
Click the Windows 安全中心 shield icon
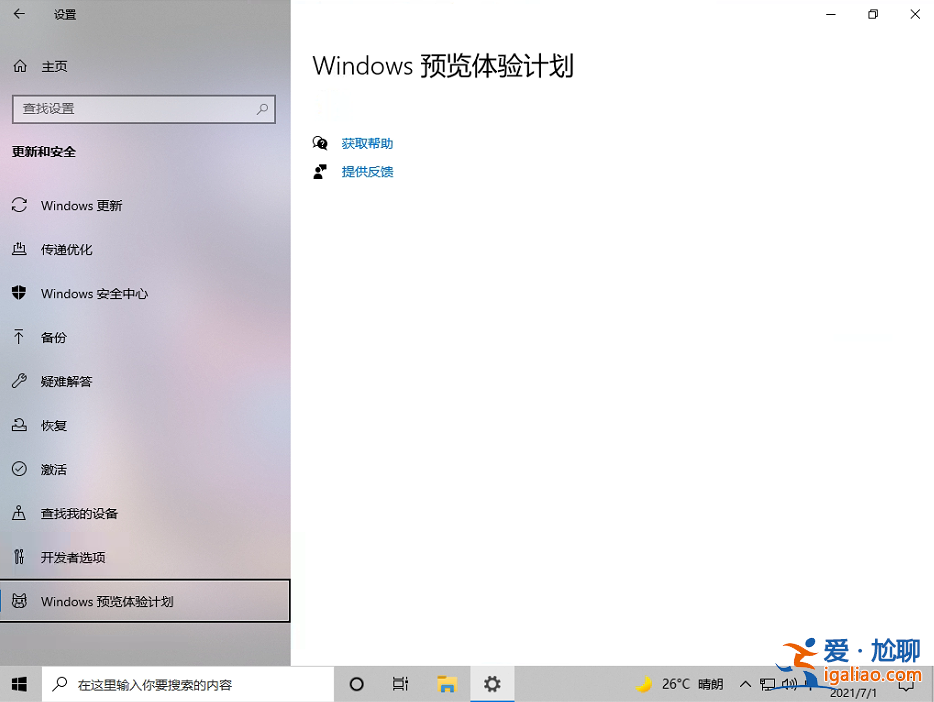pos(19,293)
